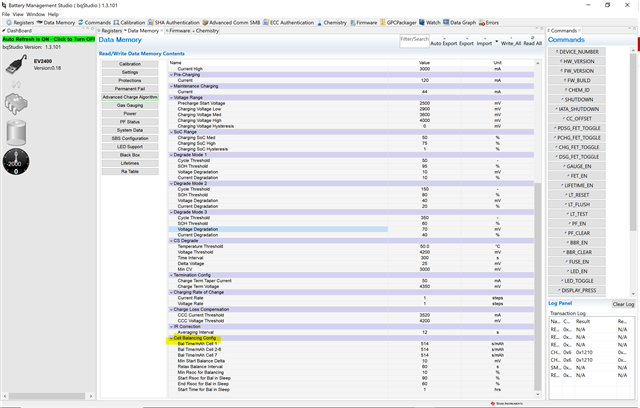
Task: Click Read All button
Action: pos(533,43)
